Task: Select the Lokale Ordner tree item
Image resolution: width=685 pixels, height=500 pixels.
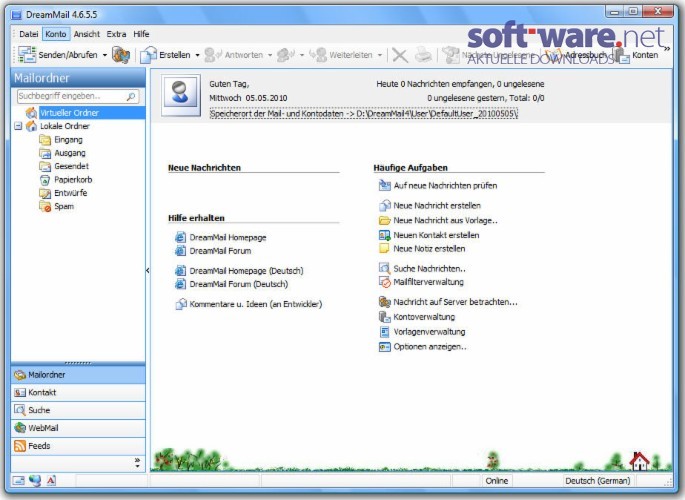Action: tap(65, 126)
